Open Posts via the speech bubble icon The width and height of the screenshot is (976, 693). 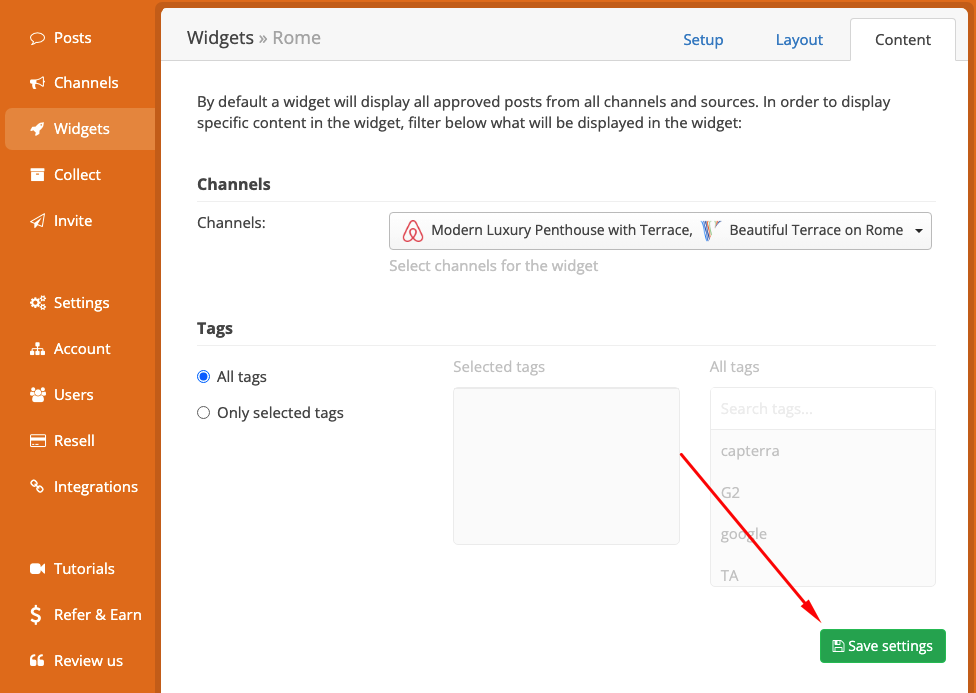click(x=37, y=38)
